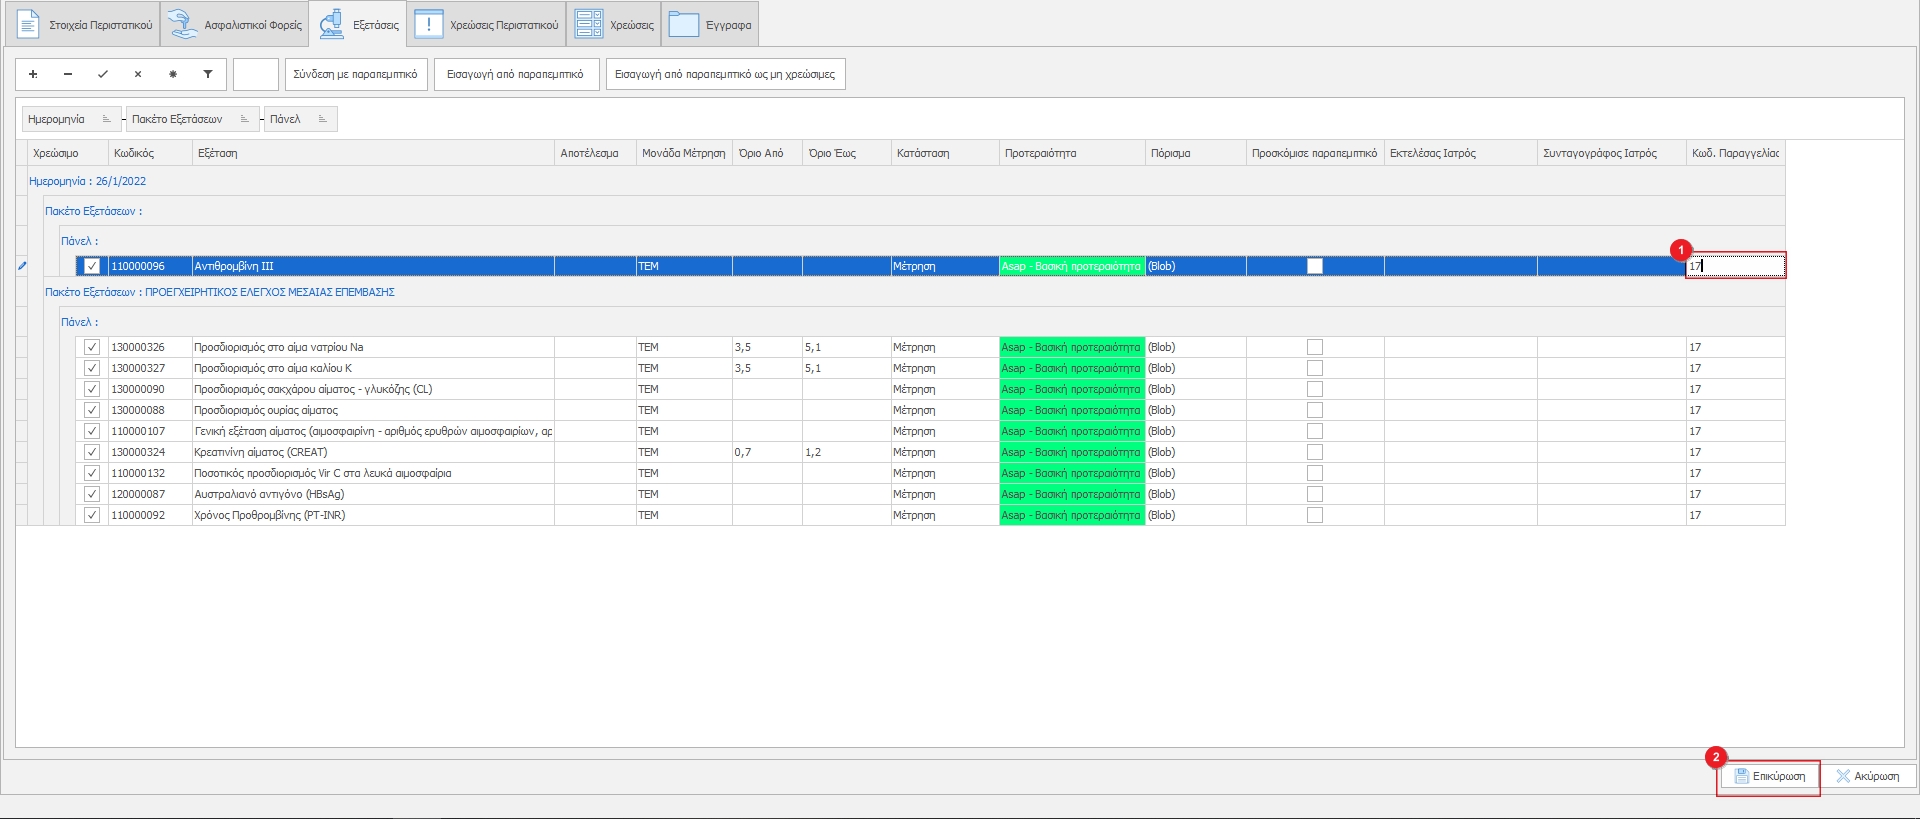
Task: Click Εισαγωγή από παραπεμπτικό button
Action: coord(516,74)
